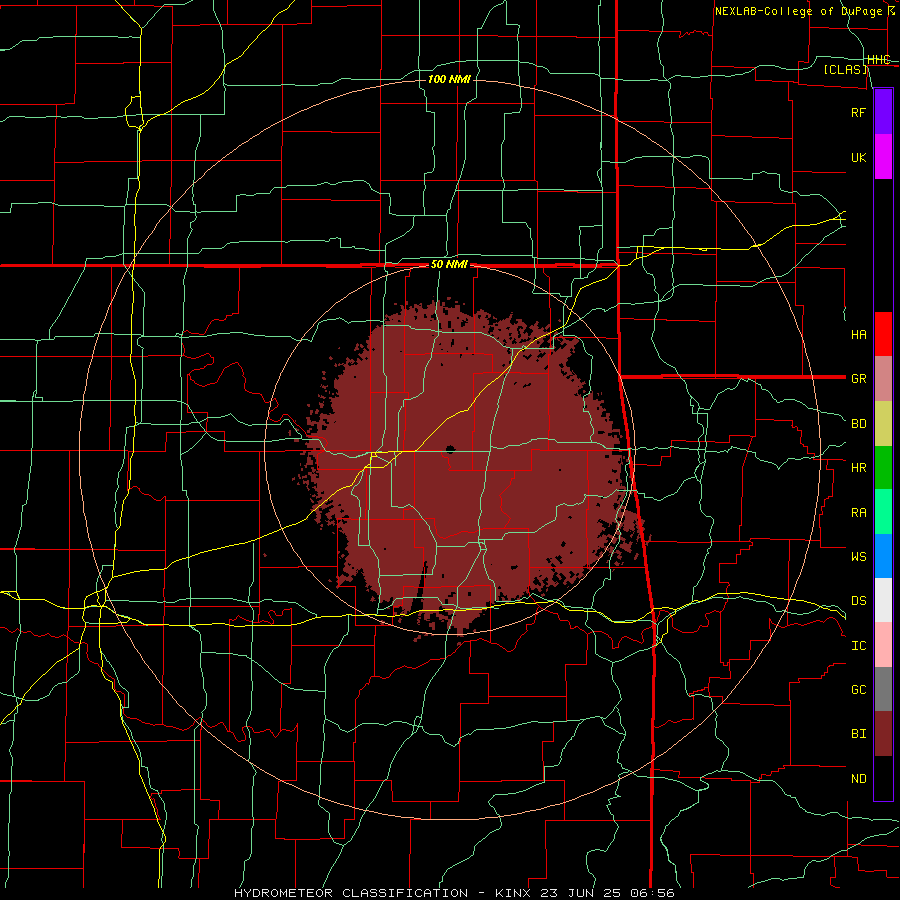Click the 'BI' legend label
This screenshot has height=900, width=900.
[x=858, y=734]
